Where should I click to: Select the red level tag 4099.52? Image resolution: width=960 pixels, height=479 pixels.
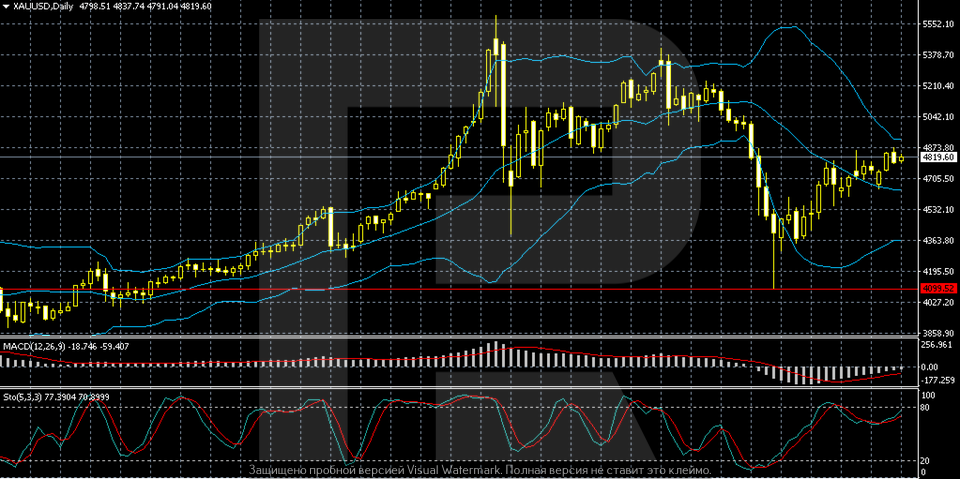click(938, 289)
